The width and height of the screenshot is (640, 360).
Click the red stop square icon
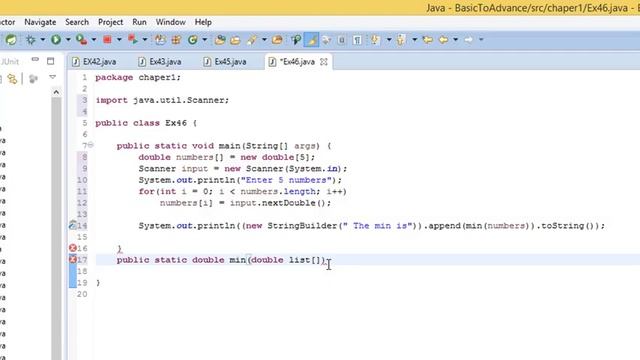[x=107, y=40]
